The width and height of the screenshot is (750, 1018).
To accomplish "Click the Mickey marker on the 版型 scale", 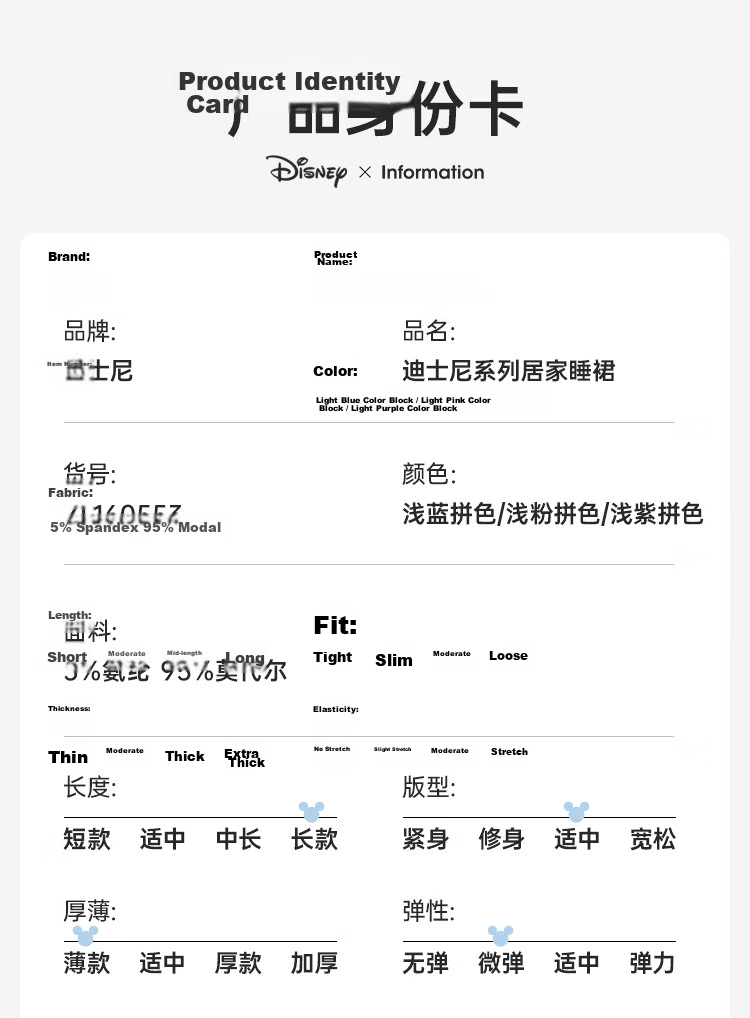I will (577, 812).
